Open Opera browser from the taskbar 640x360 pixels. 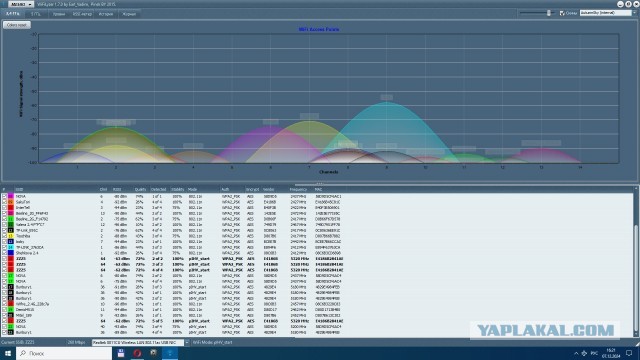click(137, 353)
